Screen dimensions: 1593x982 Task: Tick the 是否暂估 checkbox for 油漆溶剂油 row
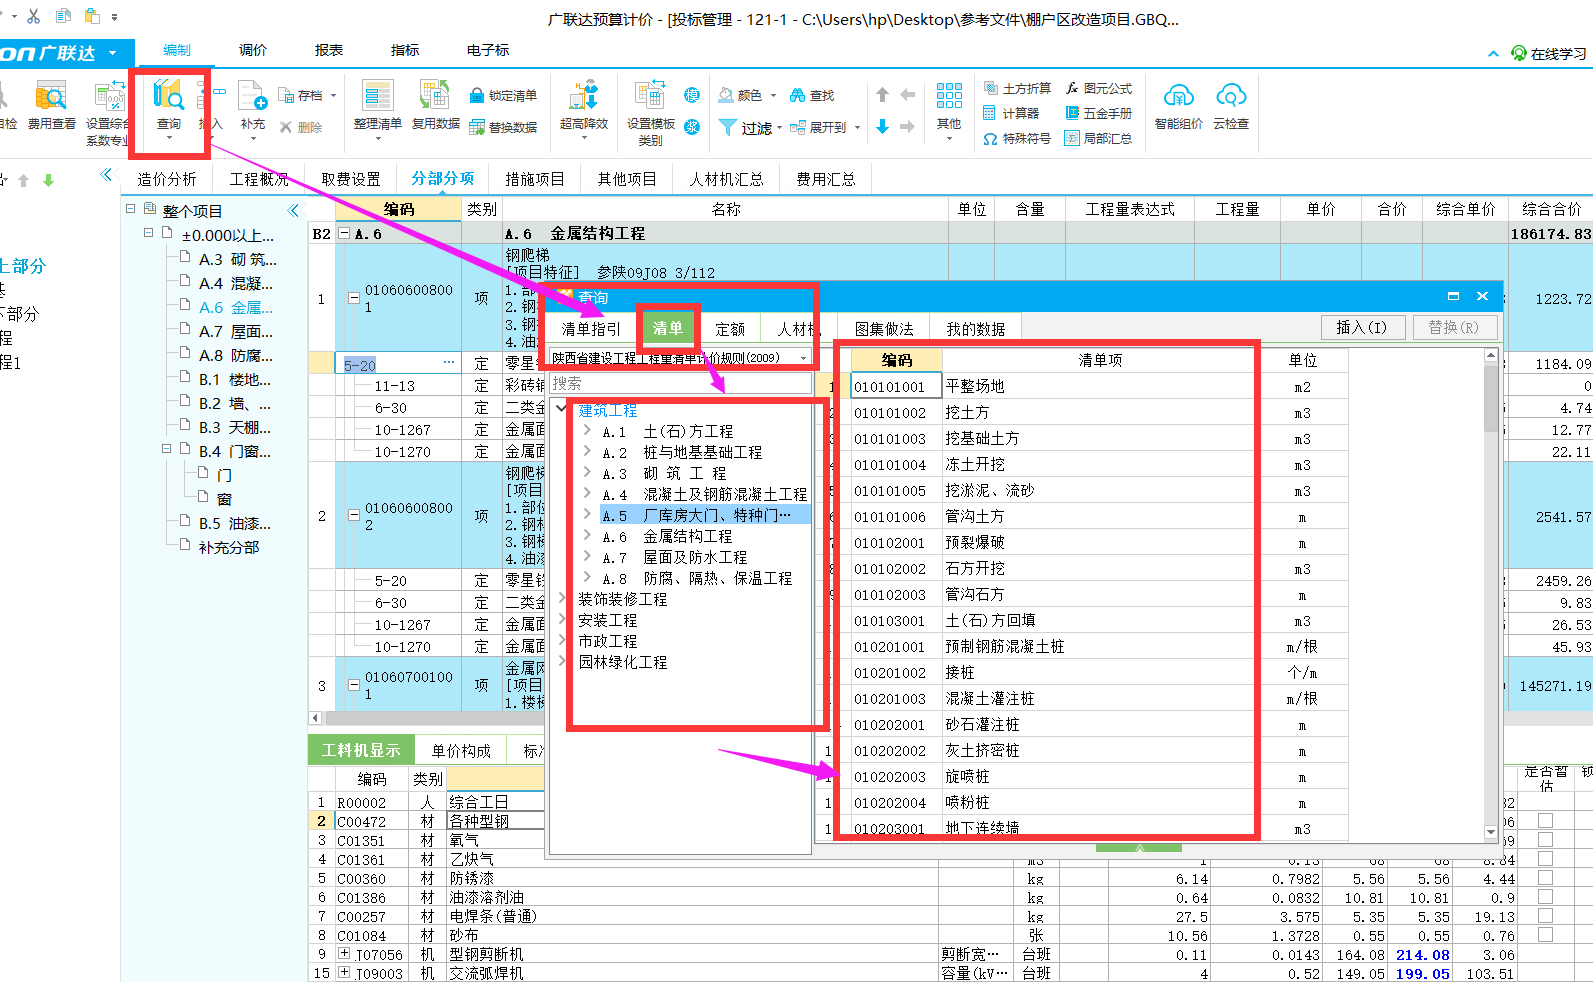(1545, 896)
